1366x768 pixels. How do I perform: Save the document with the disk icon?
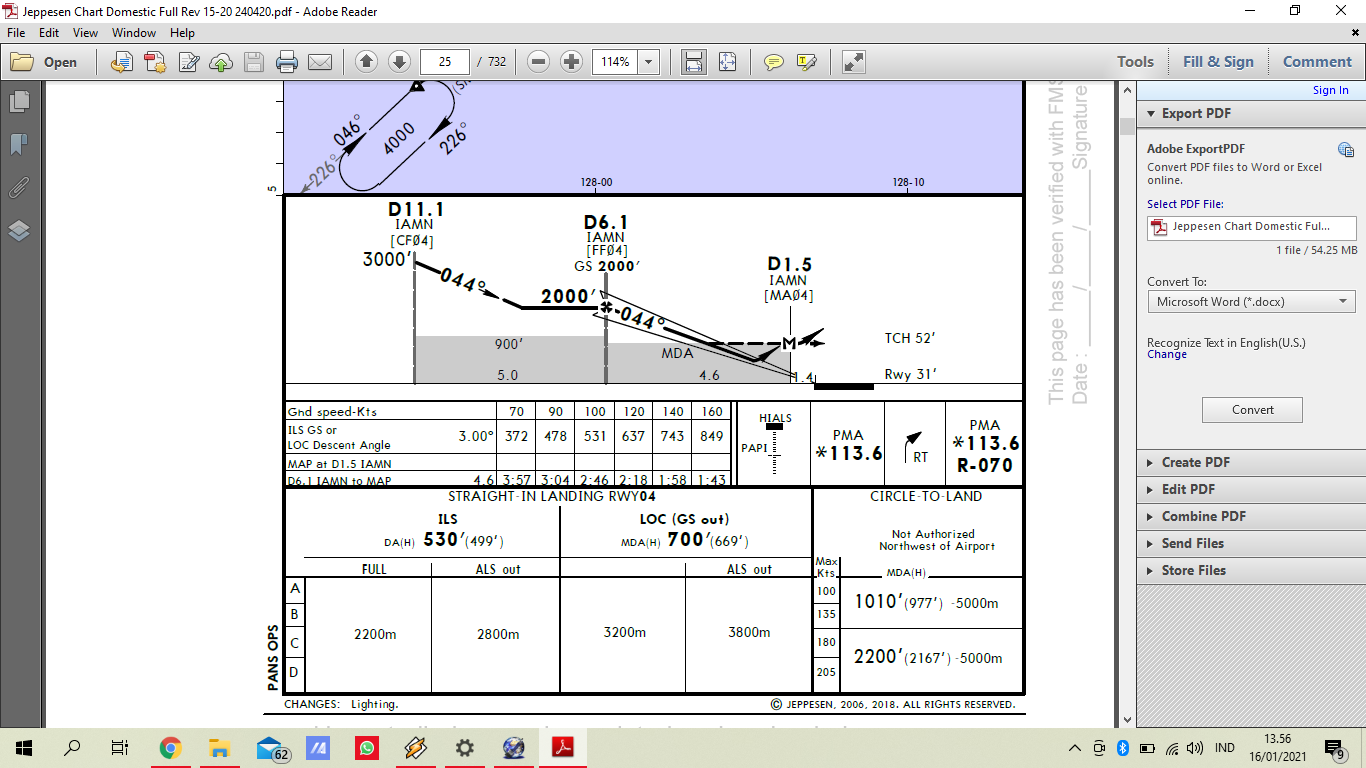point(254,62)
